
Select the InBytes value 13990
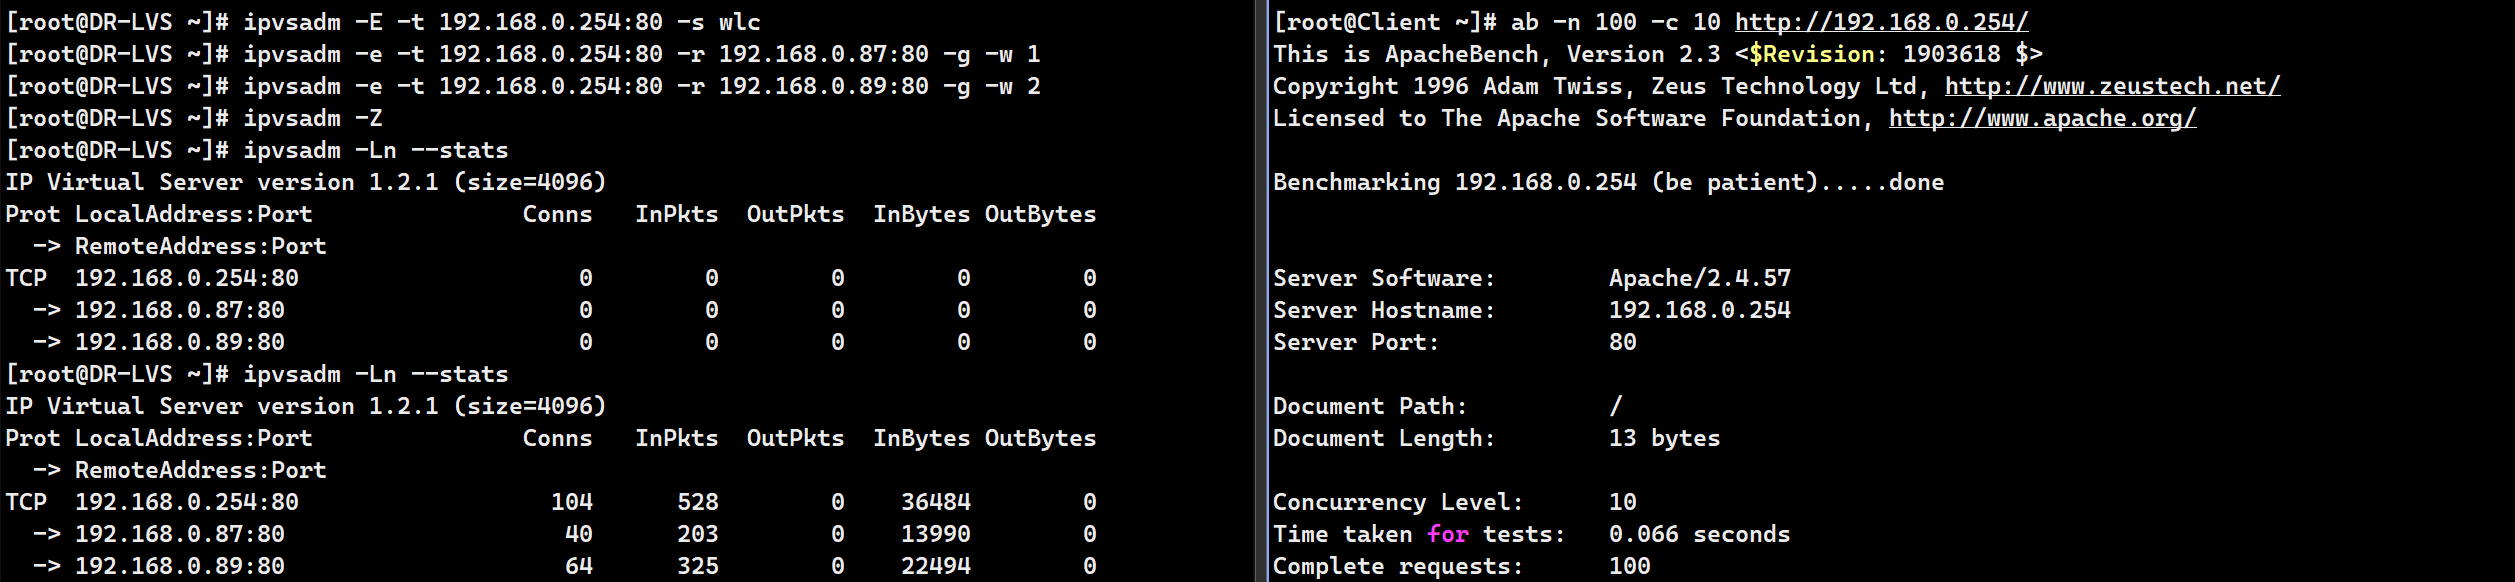[936, 534]
